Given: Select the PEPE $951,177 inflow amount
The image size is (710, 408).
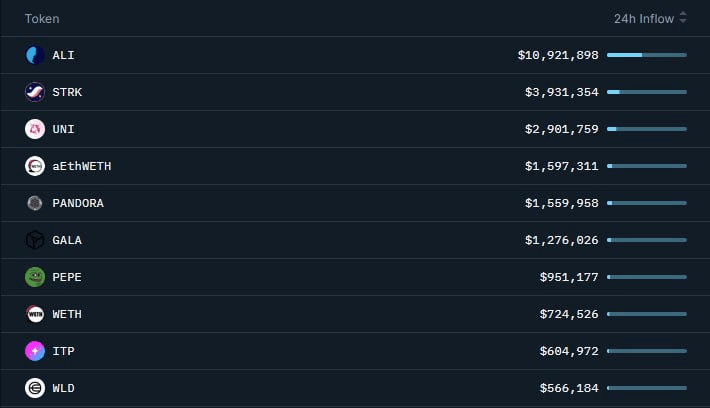Looking at the screenshot, I should (569, 277).
